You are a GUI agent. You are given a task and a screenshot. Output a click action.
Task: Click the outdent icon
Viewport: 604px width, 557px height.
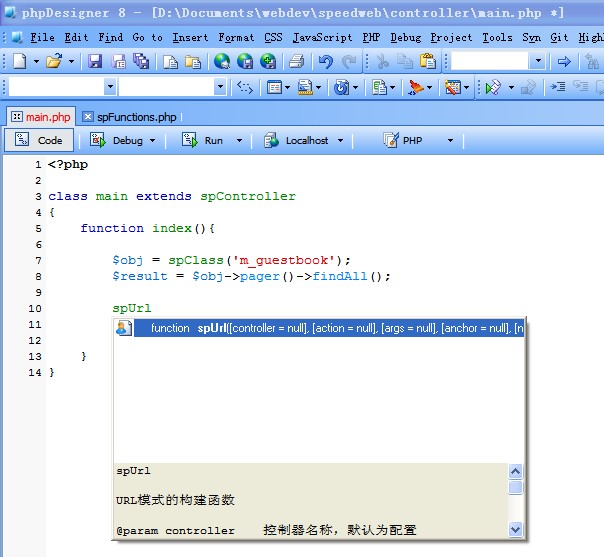[580, 87]
